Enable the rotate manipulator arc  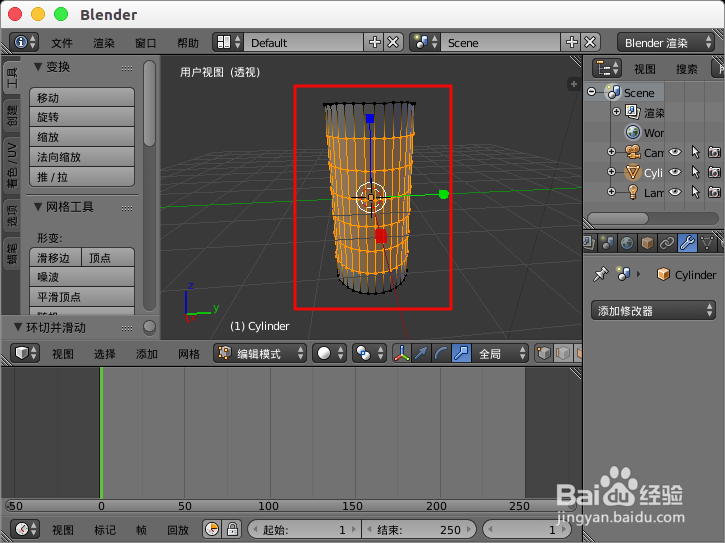coord(441,353)
